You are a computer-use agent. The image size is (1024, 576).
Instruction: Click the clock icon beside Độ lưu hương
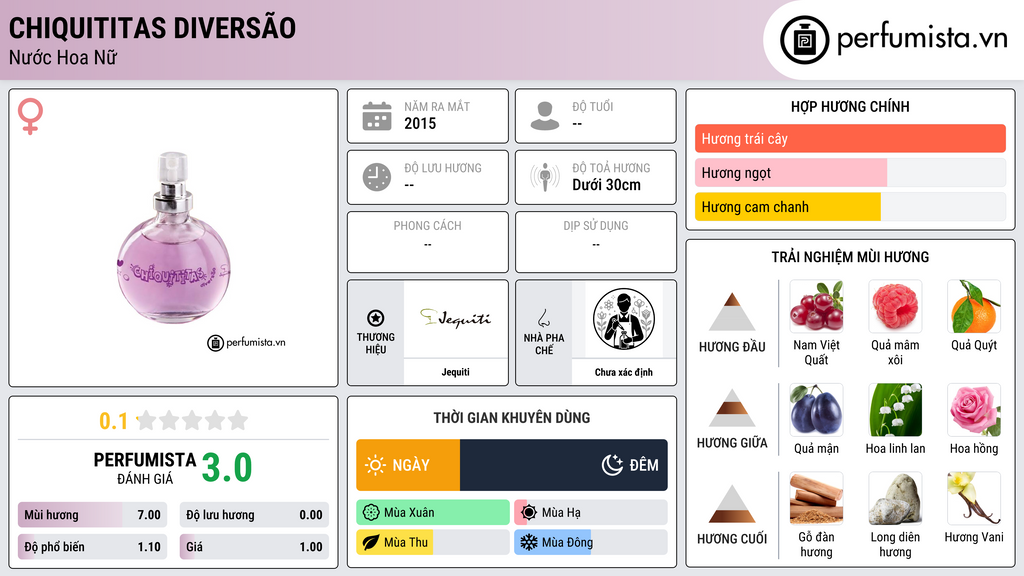point(377,177)
